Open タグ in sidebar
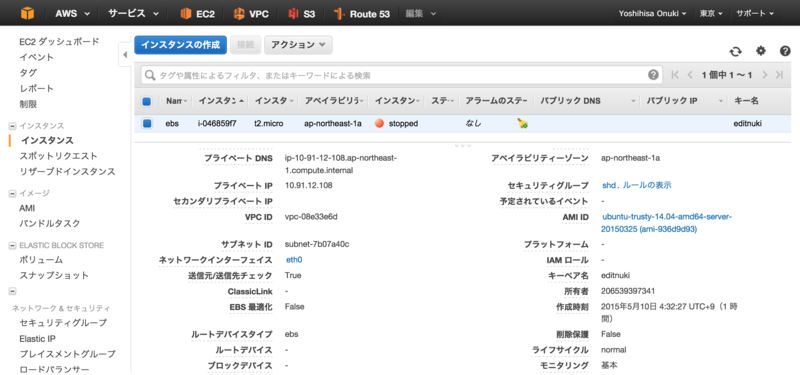800x375 pixels. tap(28, 73)
